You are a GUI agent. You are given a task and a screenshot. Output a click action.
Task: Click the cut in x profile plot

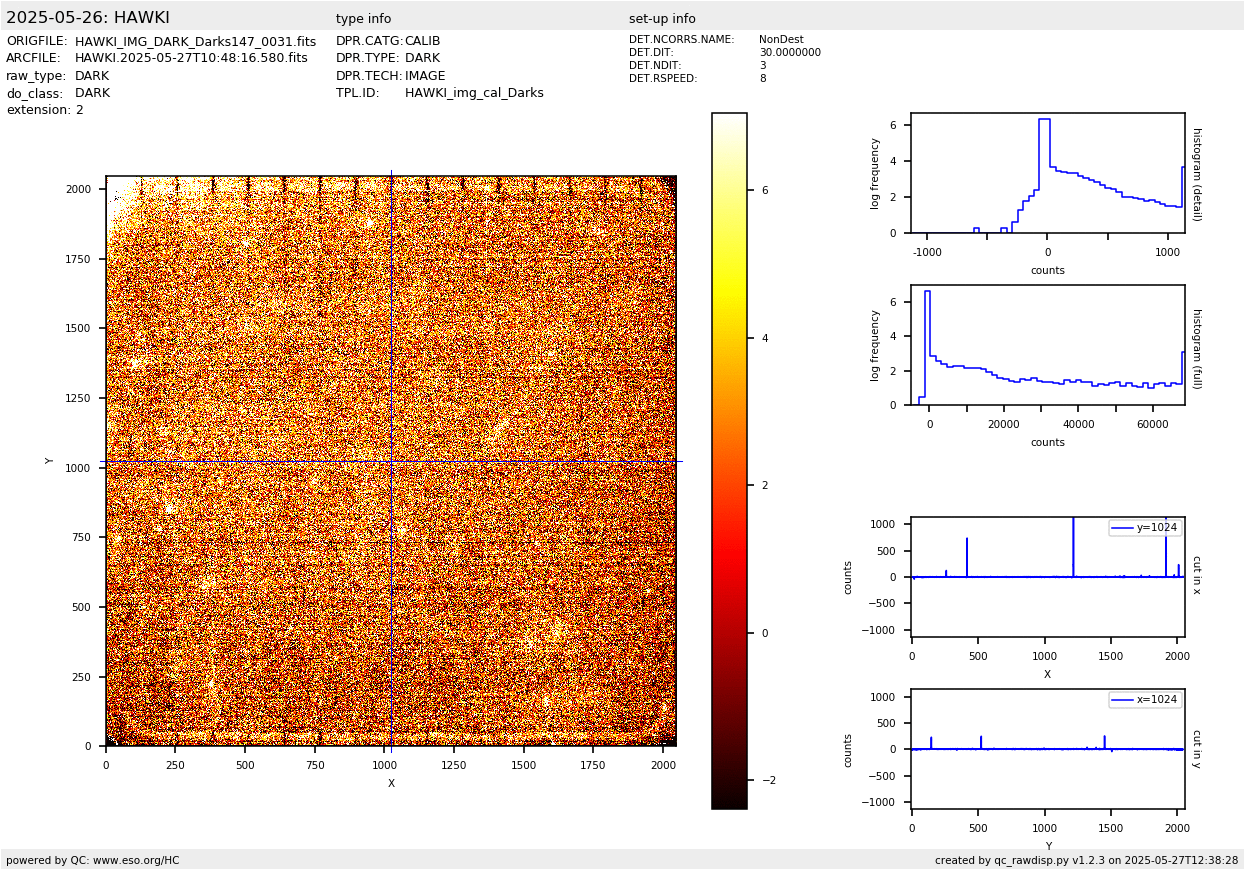click(1047, 577)
